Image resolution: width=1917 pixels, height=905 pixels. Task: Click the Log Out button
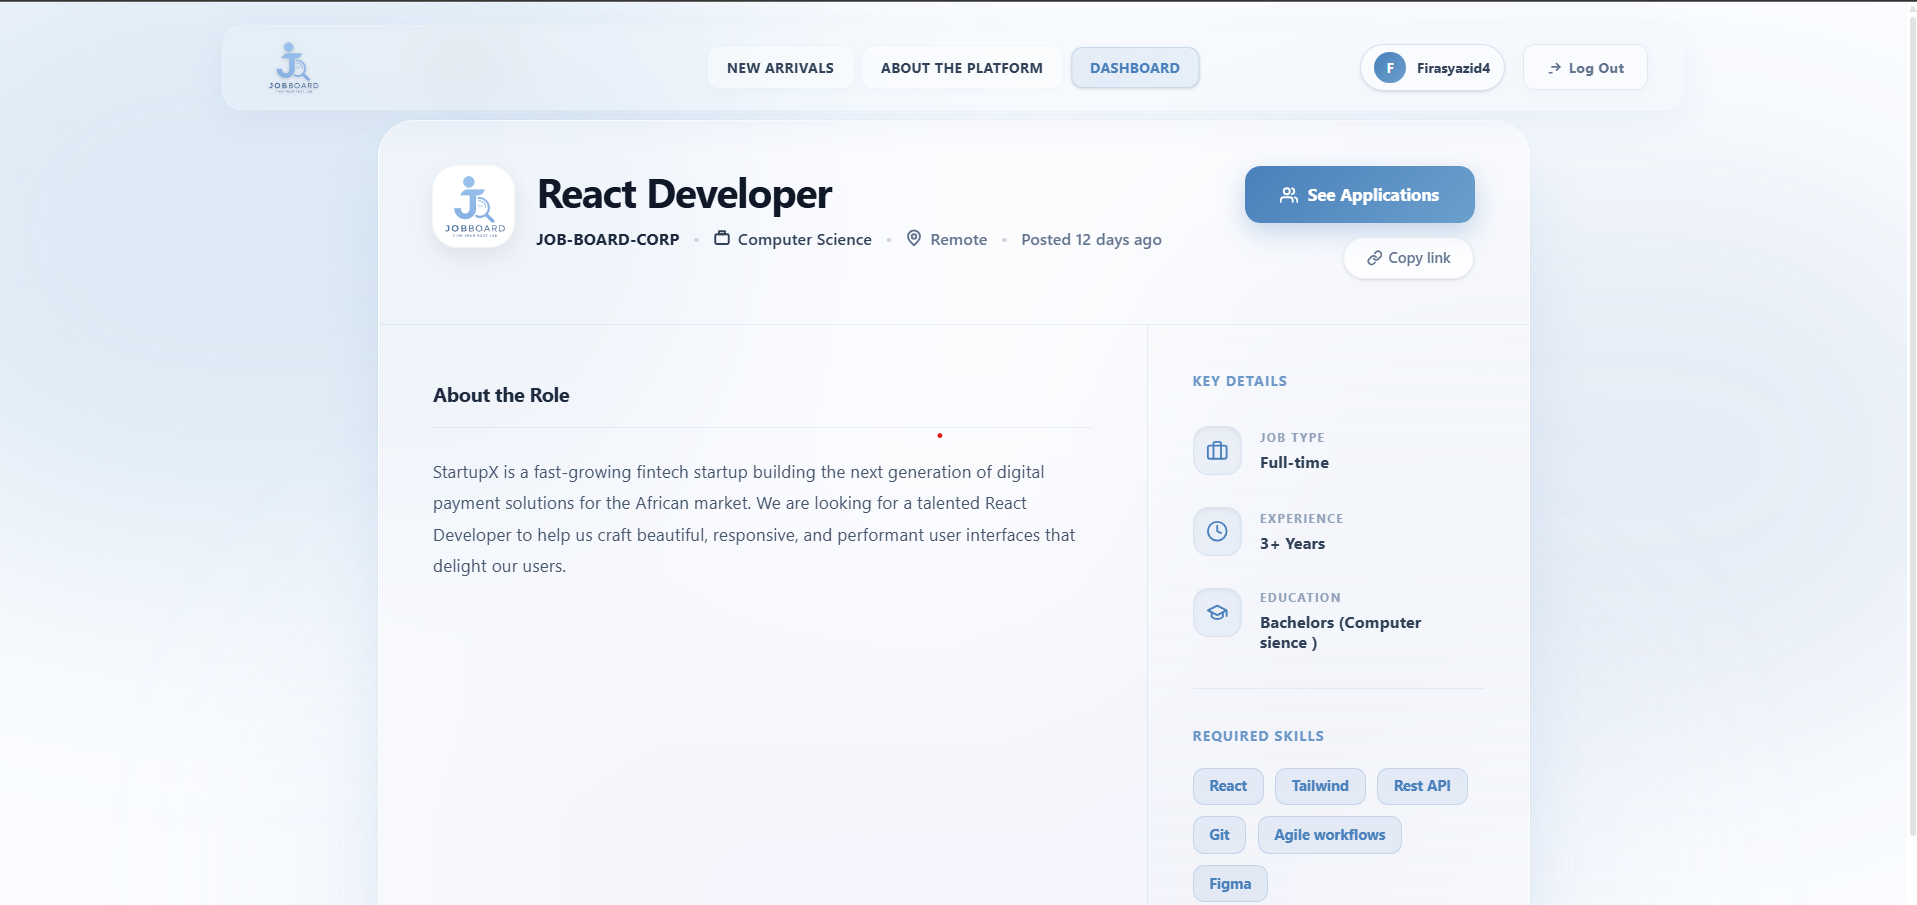(1584, 67)
